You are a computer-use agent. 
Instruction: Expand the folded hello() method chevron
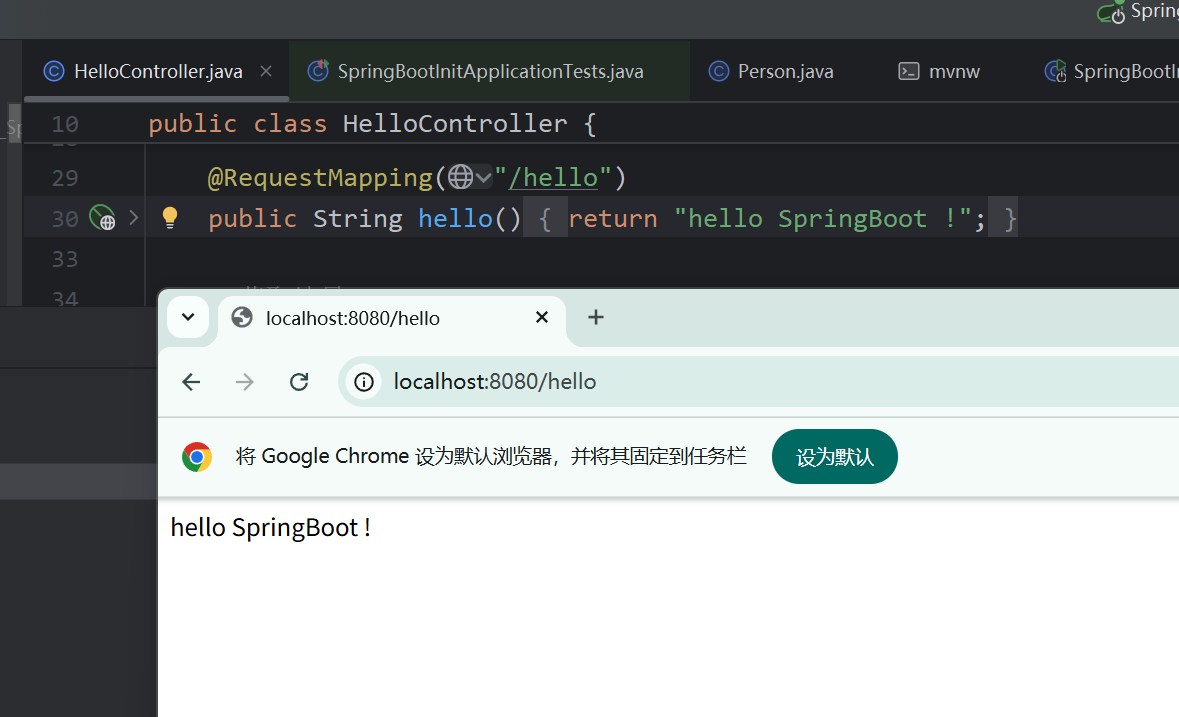click(134, 217)
